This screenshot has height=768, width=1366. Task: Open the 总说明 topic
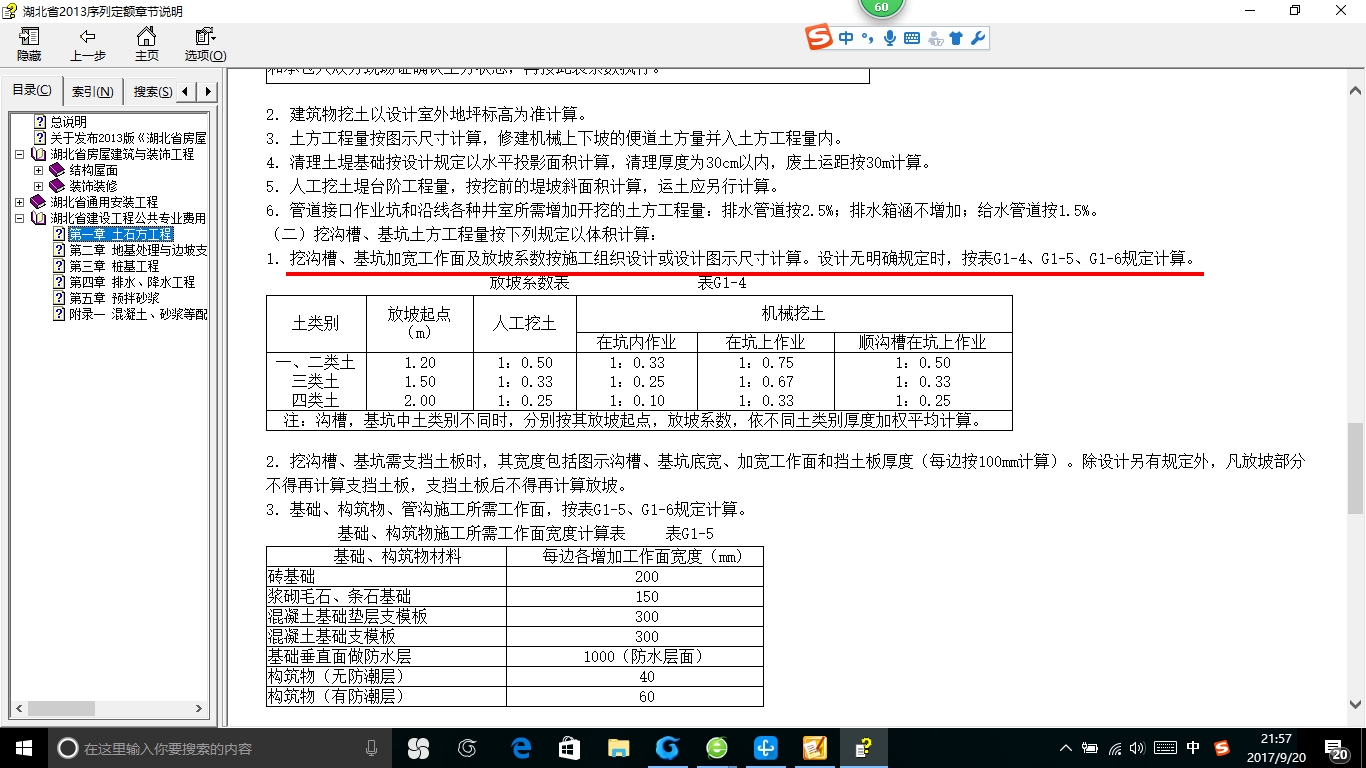click(x=69, y=122)
